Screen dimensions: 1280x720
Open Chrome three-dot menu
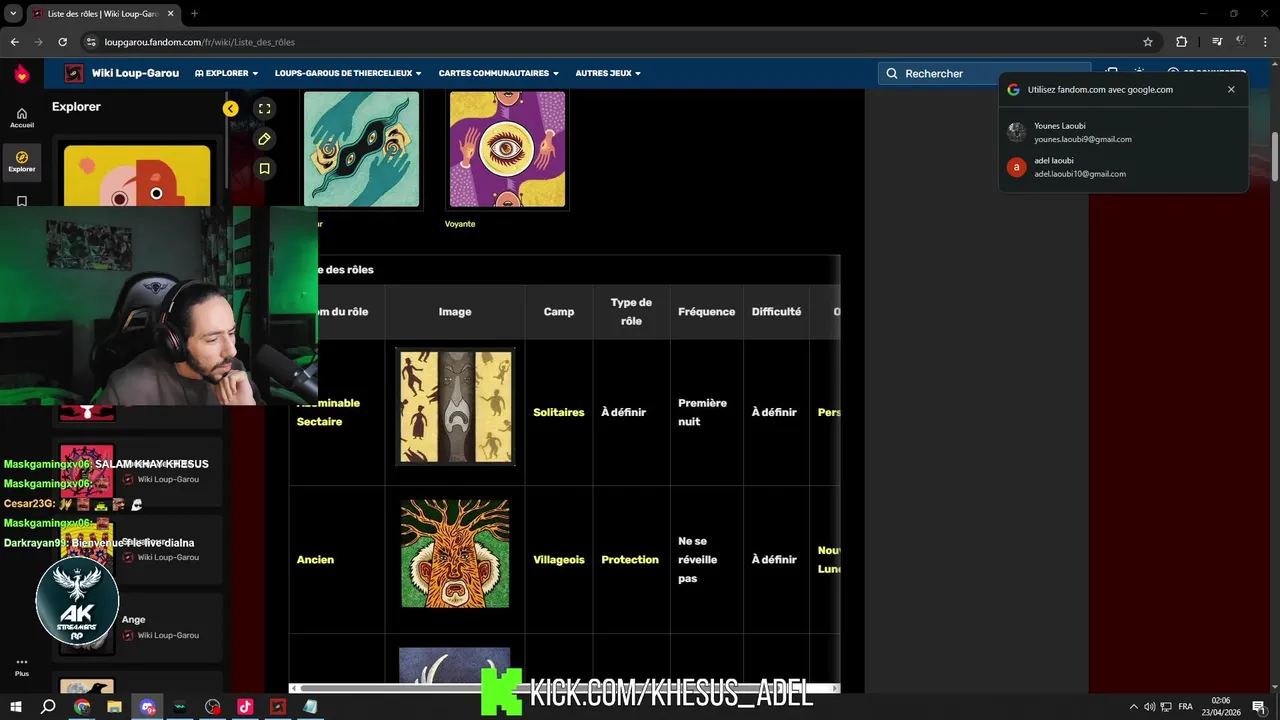coord(1266,42)
